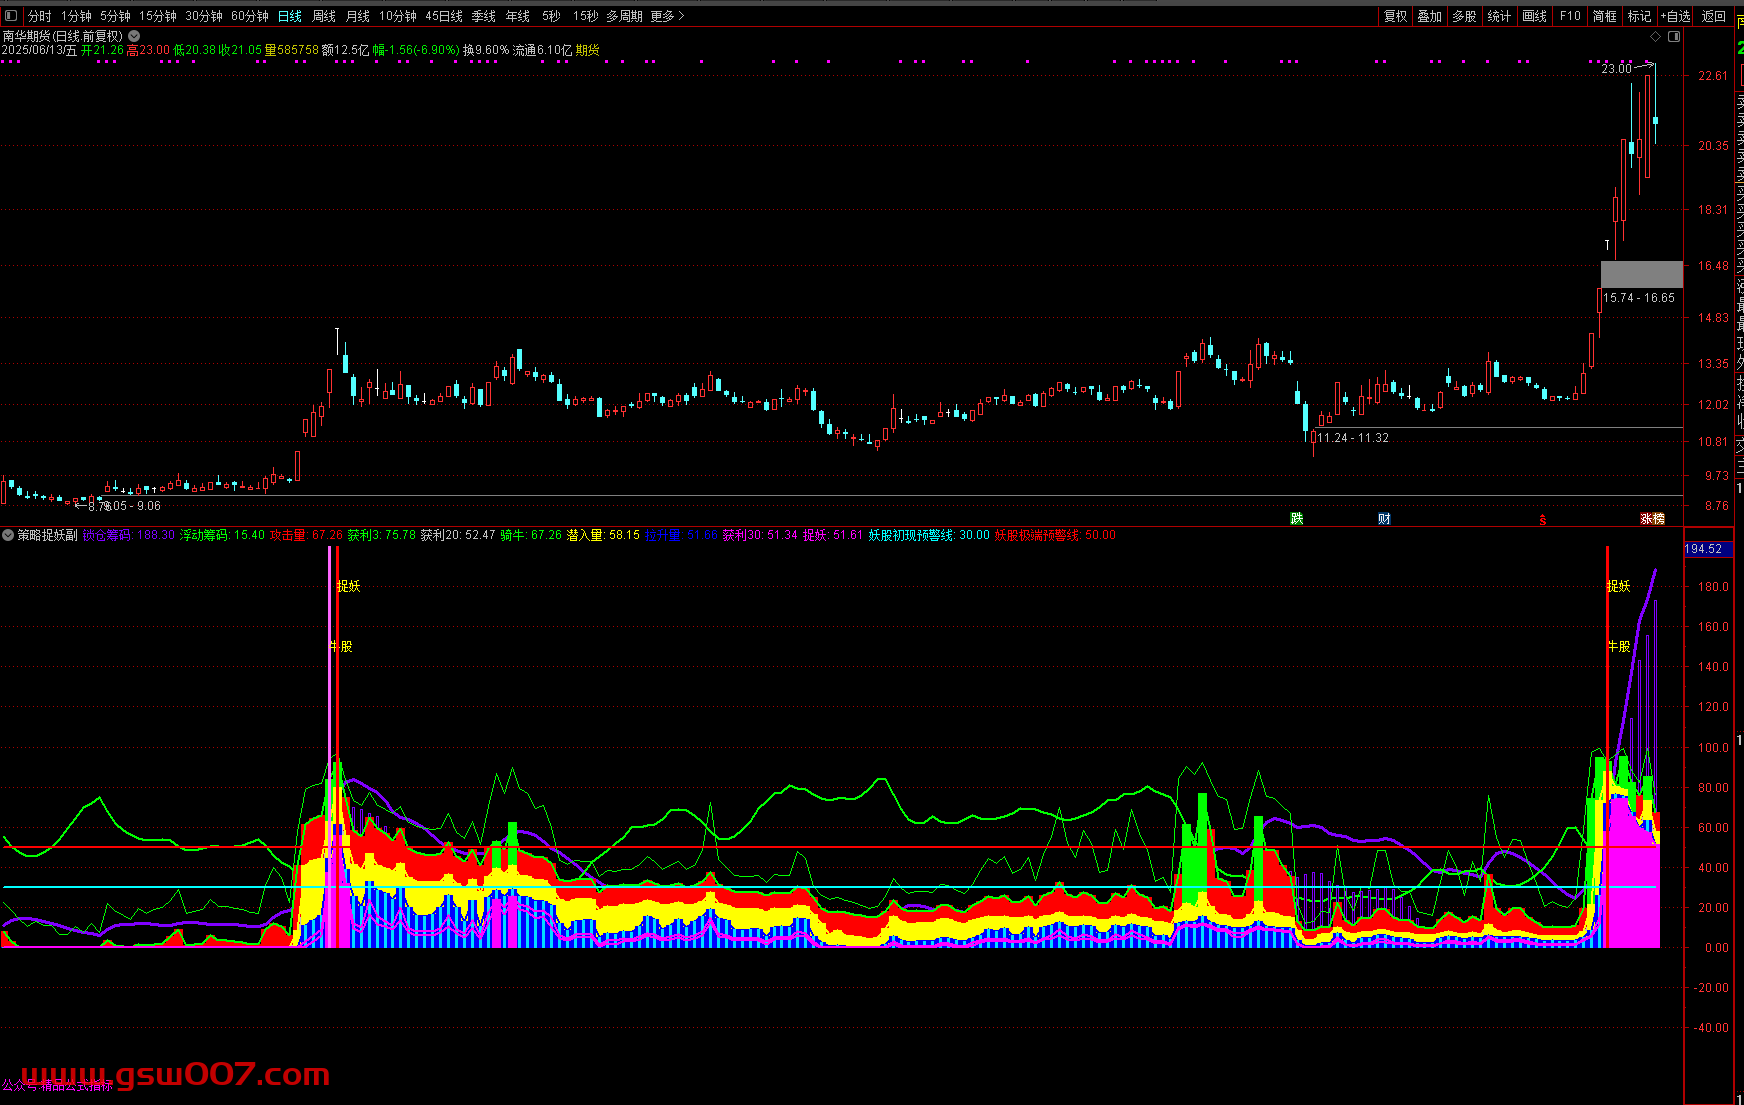Screen dimensions: 1744x1105
Task: Expand the 策略捉妖副 indicator menu
Action: 8,535
